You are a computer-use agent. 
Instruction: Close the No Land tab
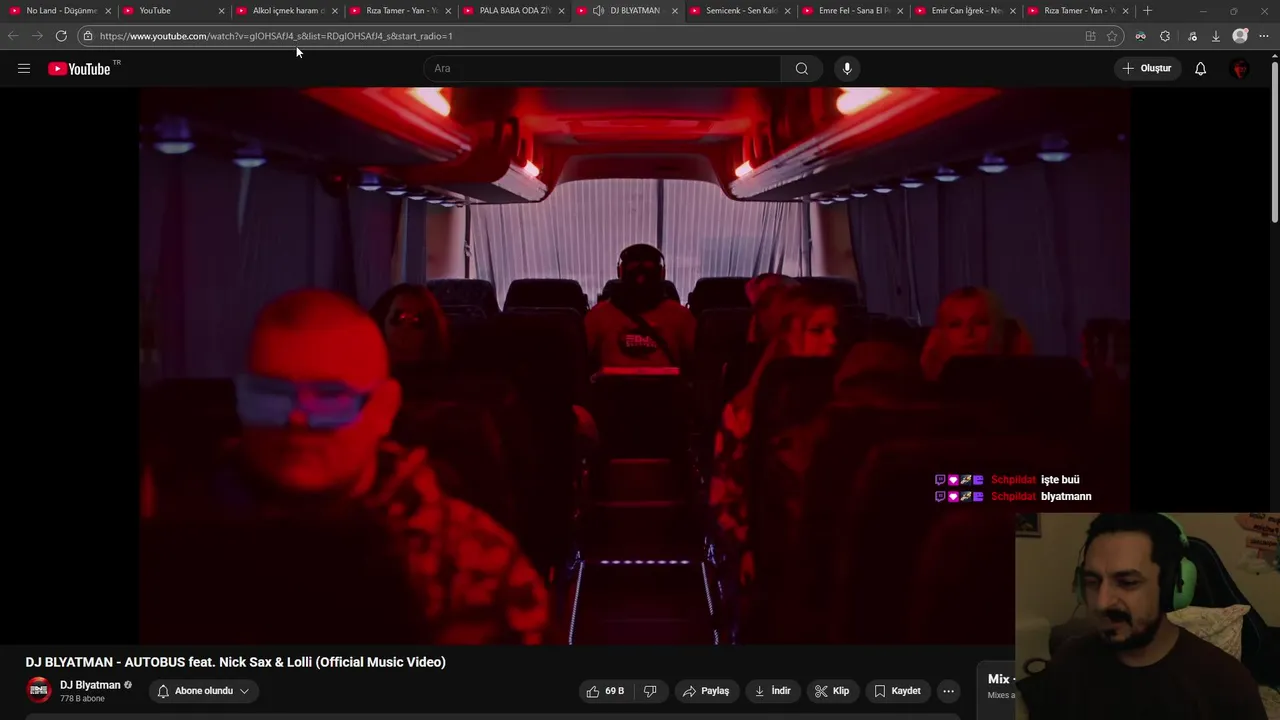pos(108,11)
